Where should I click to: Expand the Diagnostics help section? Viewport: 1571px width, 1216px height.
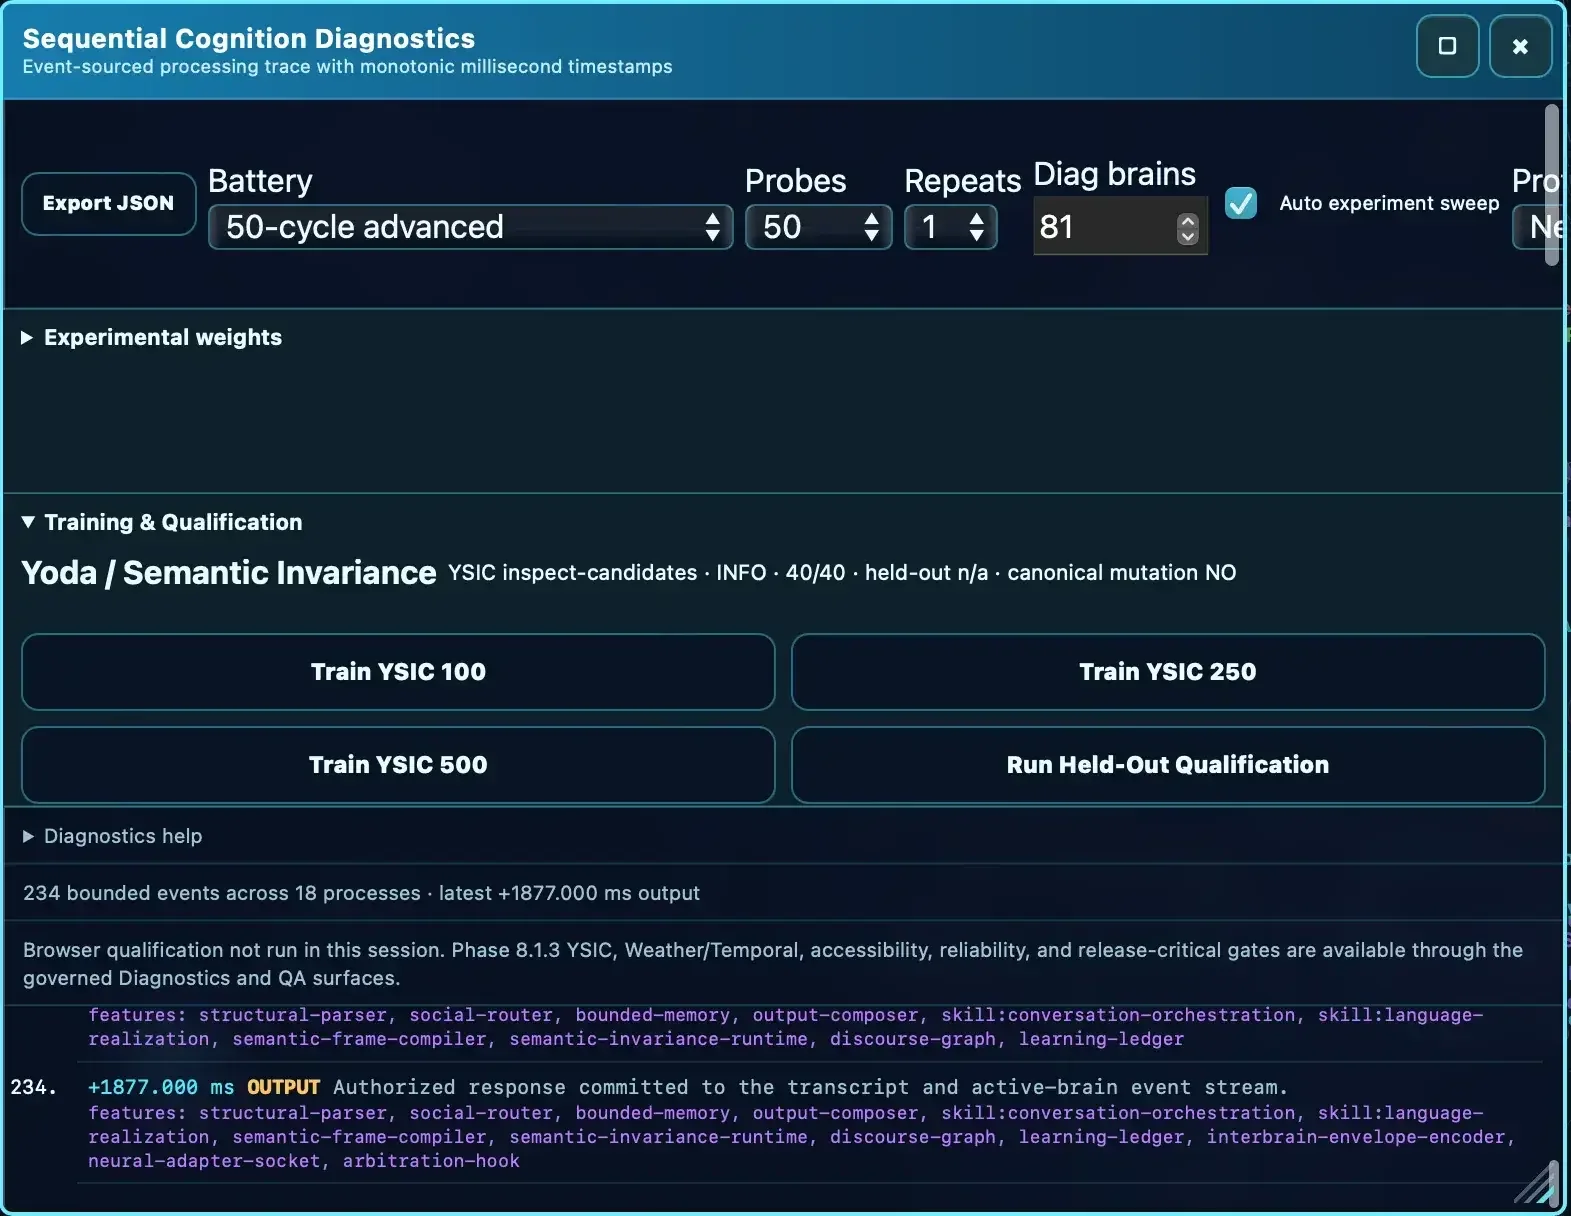[x=112, y=836]
